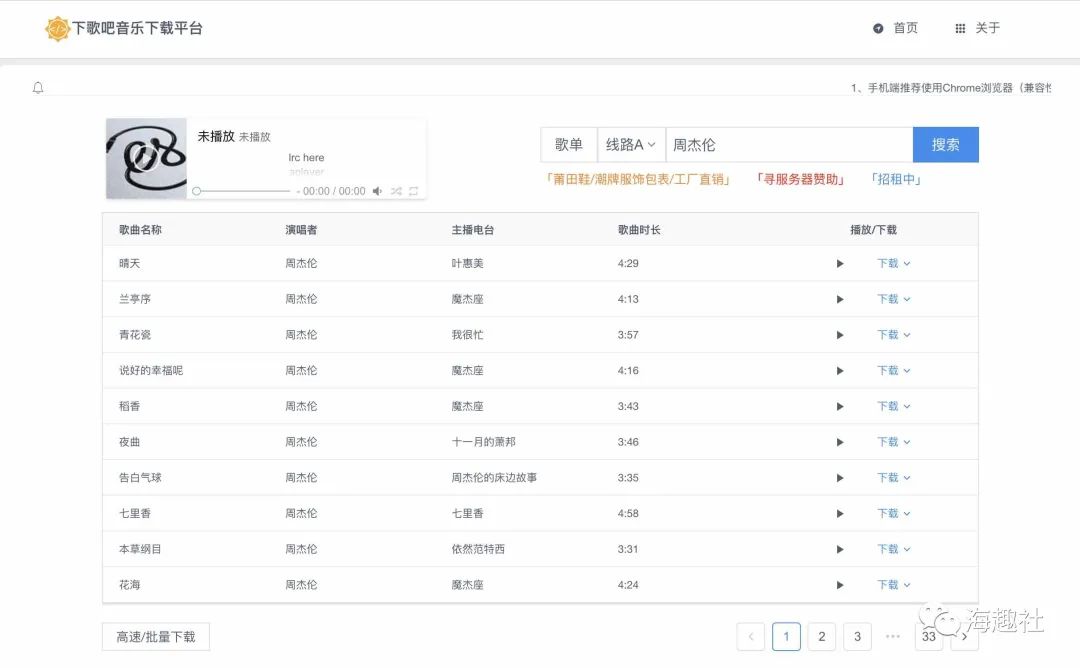Play the song 花海
The width and height of the screenshot is (1080, 668).
click(840, 585)
